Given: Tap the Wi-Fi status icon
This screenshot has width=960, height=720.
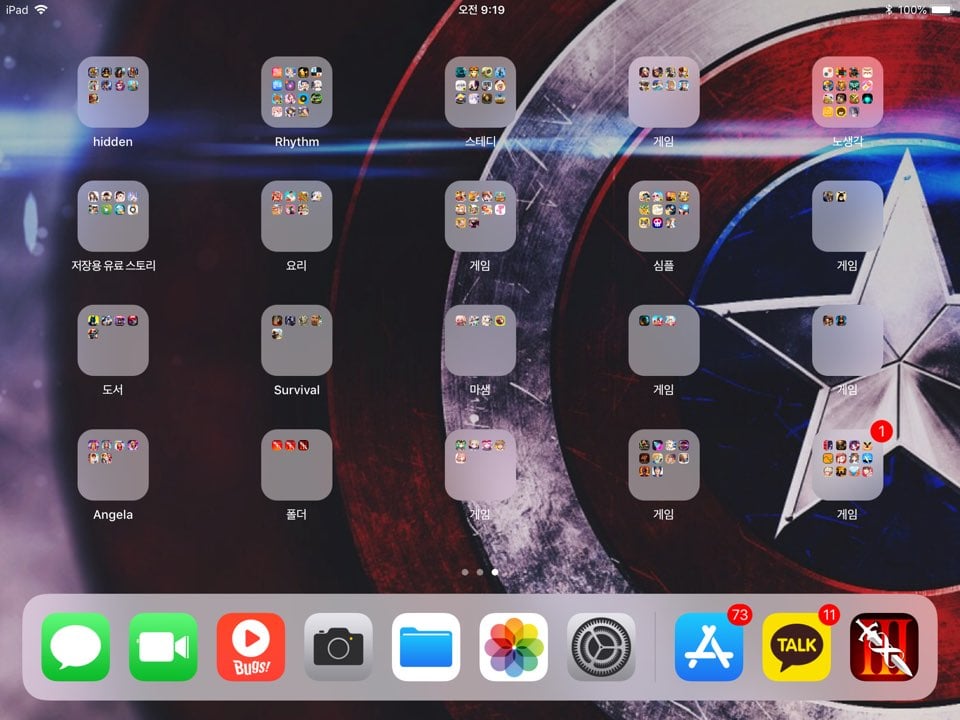Looking at the screenshot, I should (41, 9).
